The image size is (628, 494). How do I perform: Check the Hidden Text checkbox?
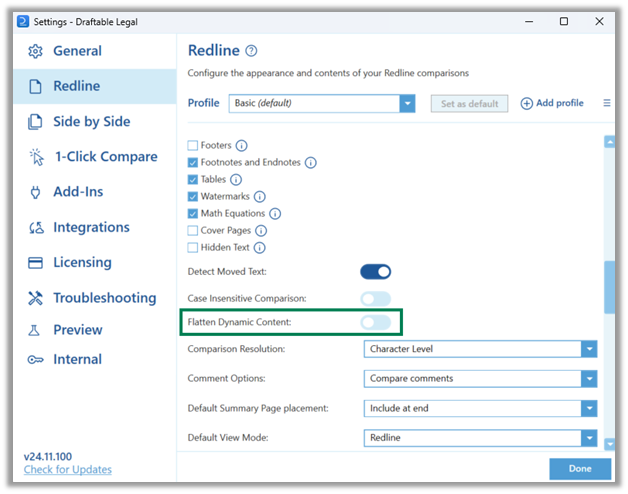point(193,248)
